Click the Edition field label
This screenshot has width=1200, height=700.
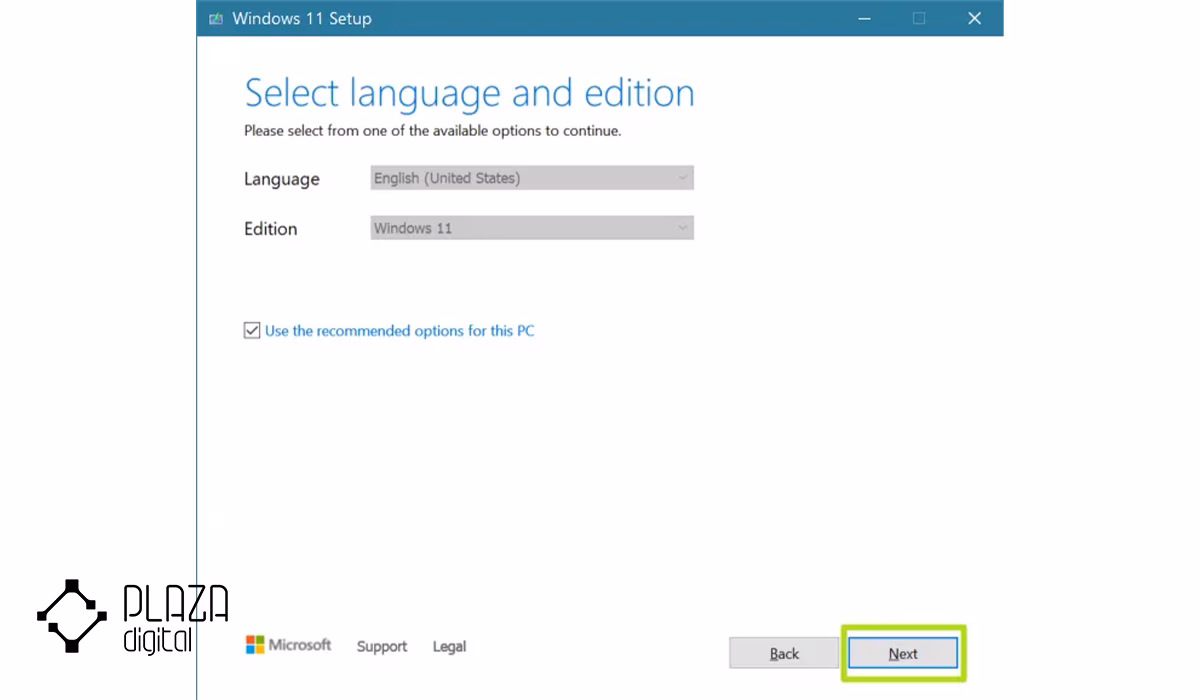[271, 228]
